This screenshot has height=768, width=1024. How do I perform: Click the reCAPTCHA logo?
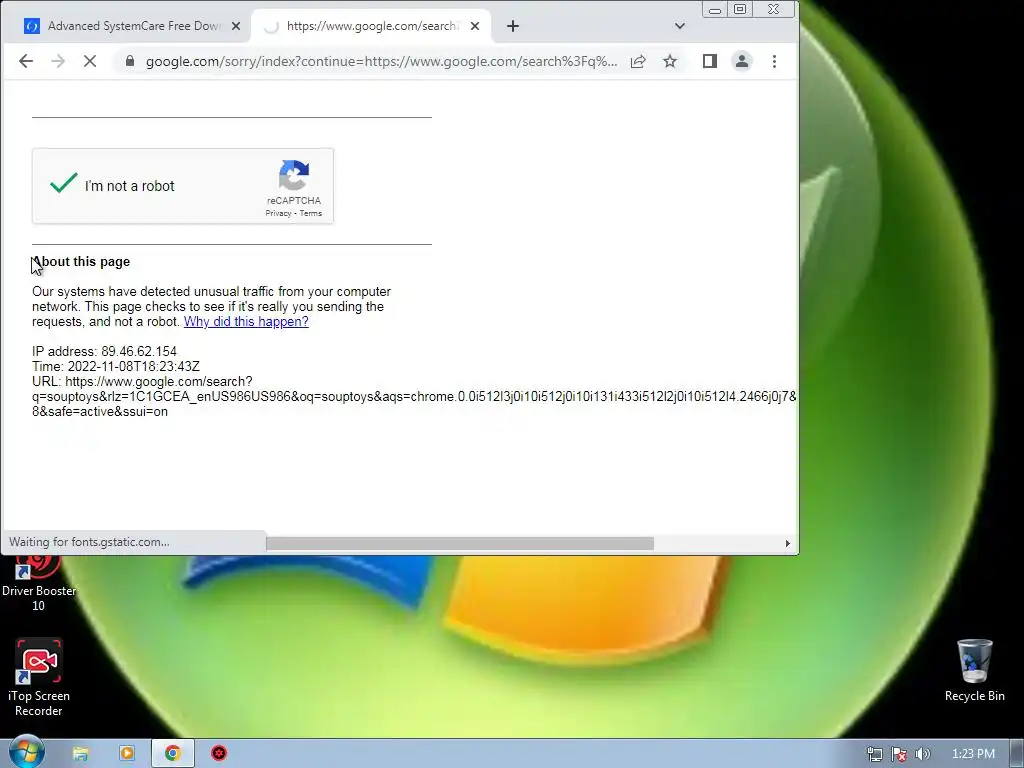(x=294, y=175)
